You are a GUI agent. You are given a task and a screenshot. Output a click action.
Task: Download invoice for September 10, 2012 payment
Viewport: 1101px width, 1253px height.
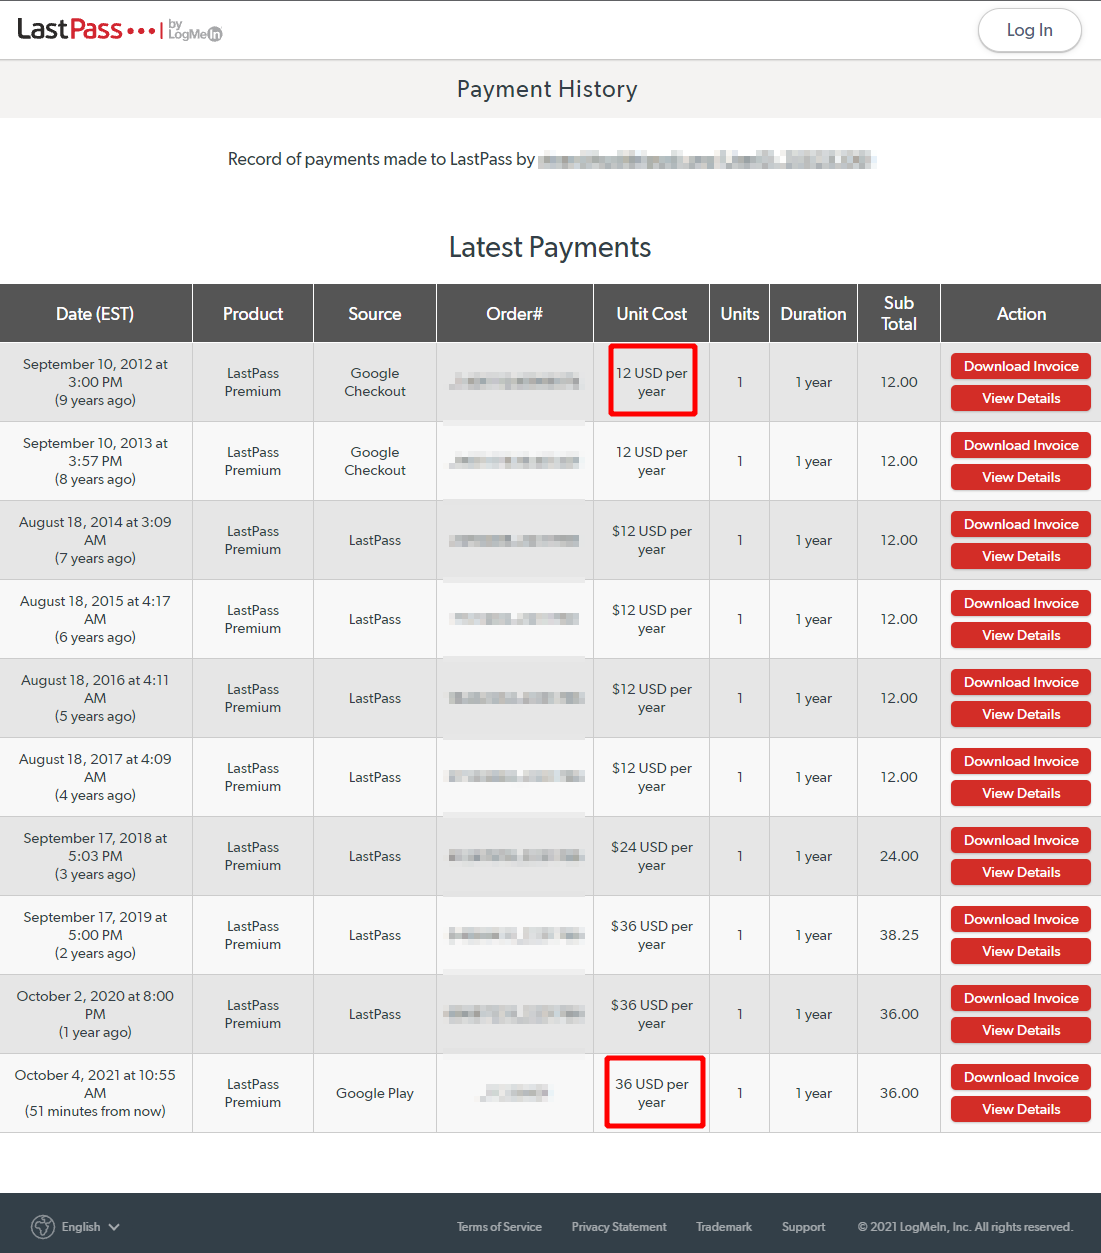1021,366
